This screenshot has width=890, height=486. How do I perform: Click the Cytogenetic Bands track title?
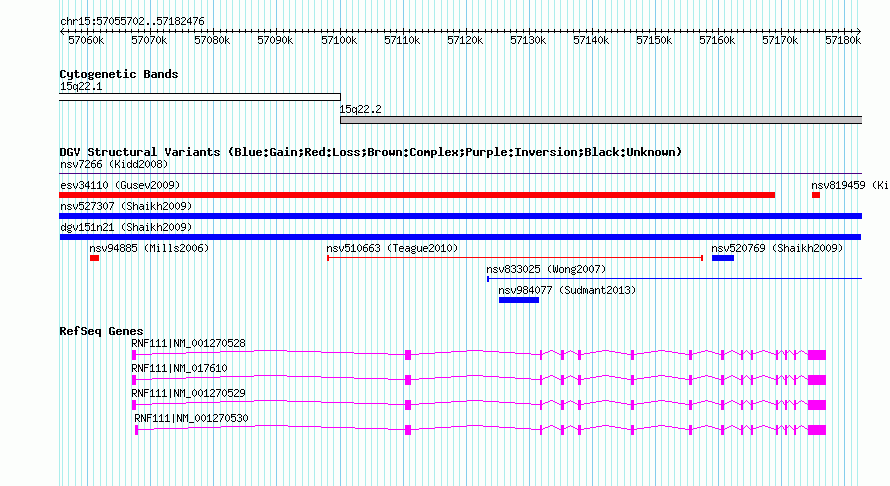pos(119,74)
